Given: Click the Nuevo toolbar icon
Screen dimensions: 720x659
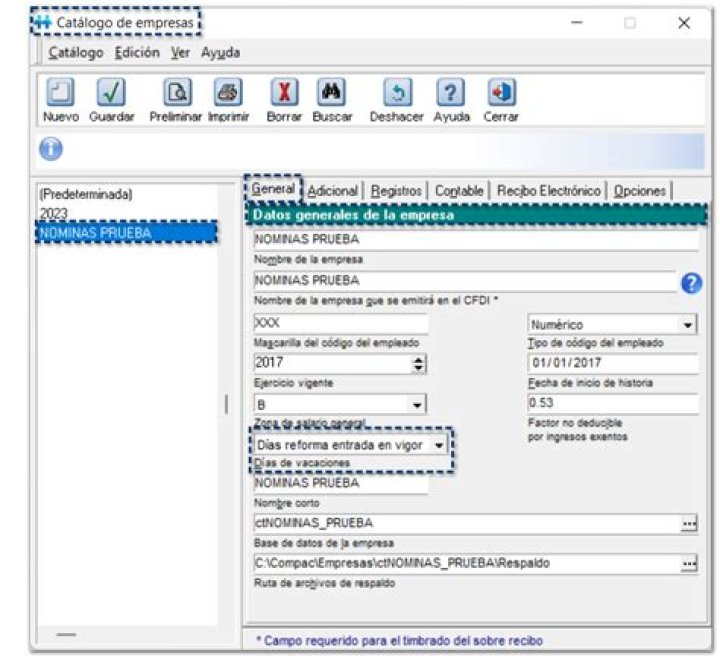Looking at the screenshot, I should tap(61, 93).
